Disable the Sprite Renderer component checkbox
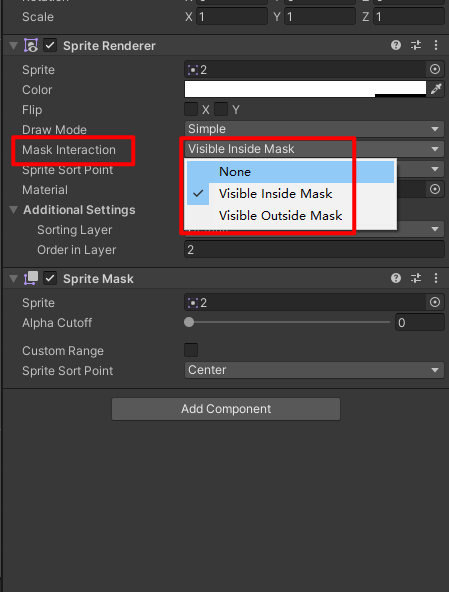449x592 pixels. coord(50,45)
